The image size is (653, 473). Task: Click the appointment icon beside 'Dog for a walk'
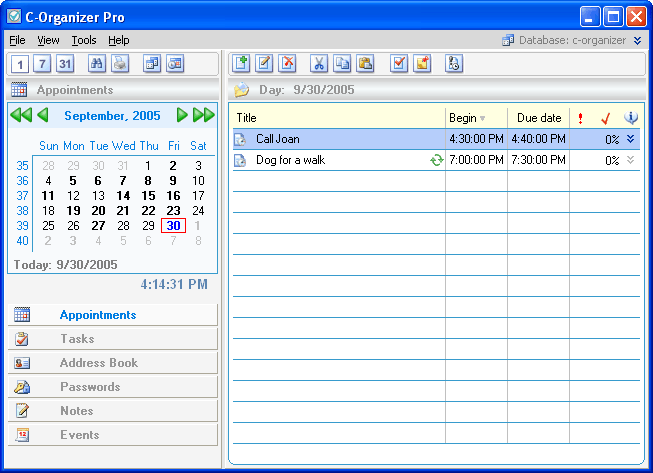(x=240, y=160)
